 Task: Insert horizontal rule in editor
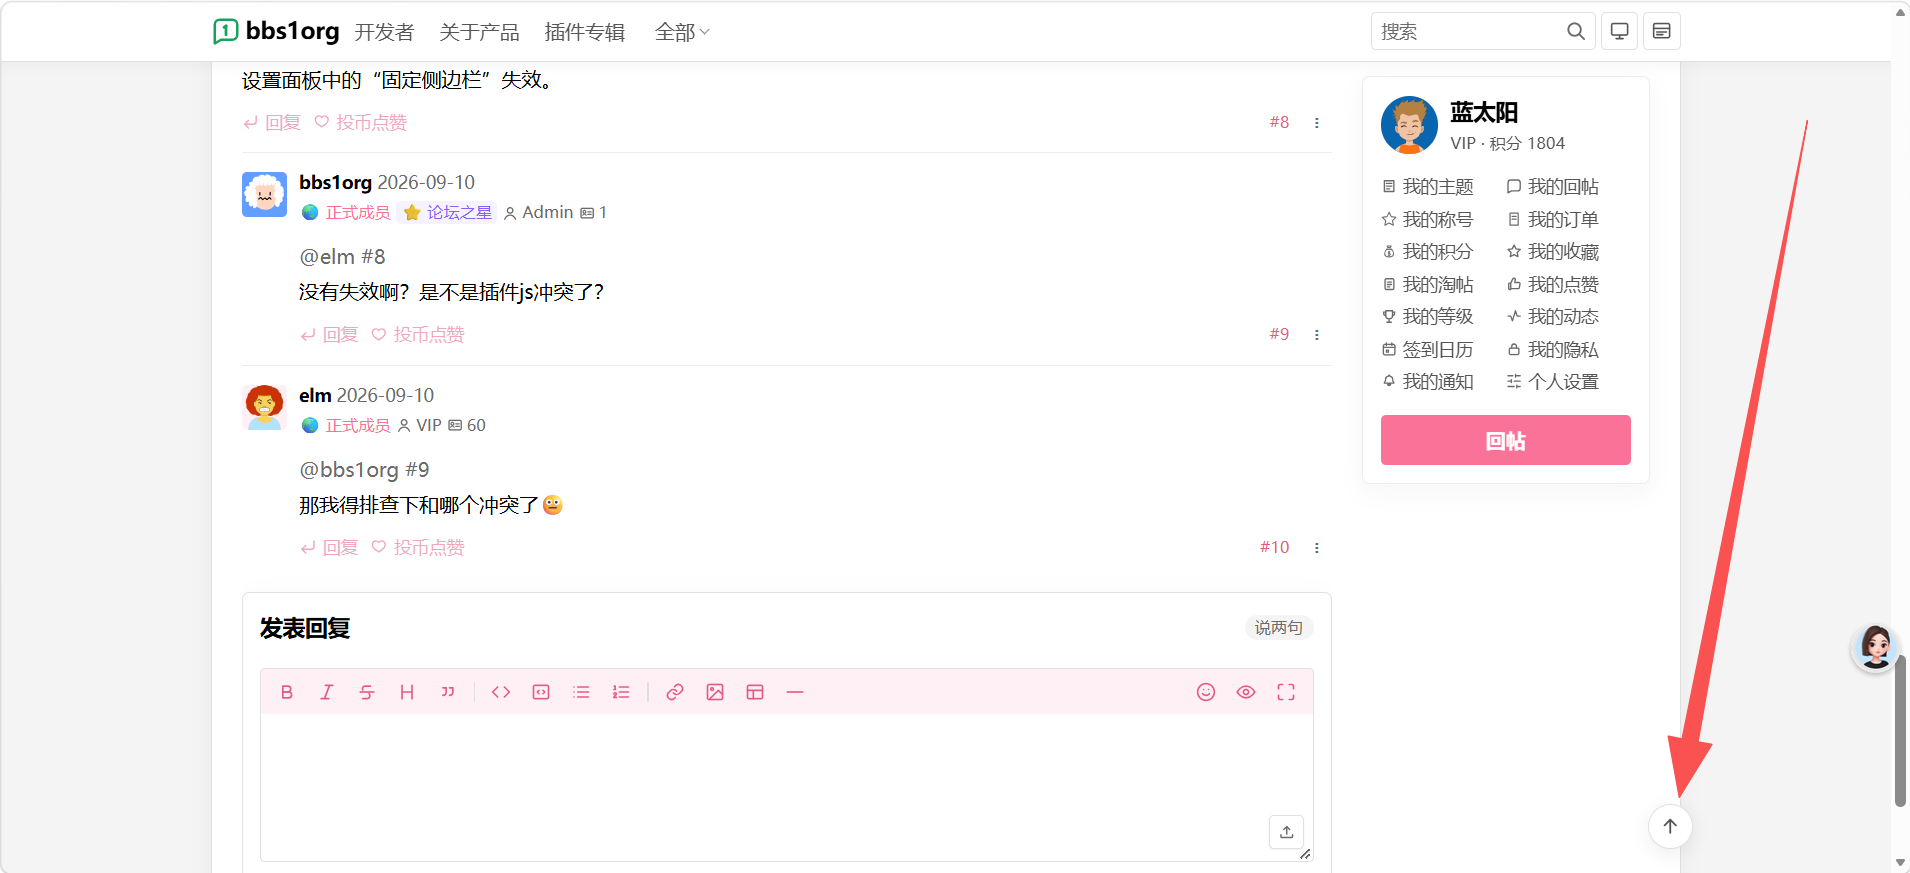tap(795, 692)
